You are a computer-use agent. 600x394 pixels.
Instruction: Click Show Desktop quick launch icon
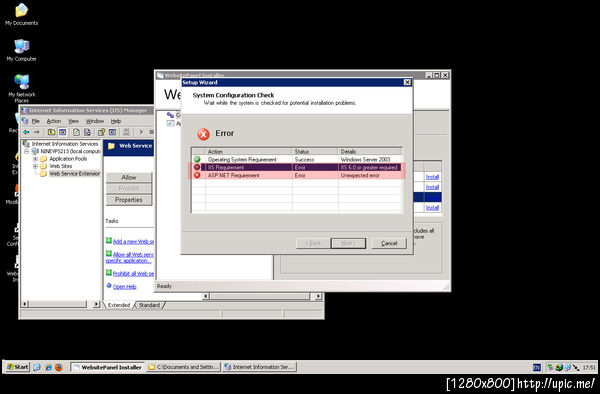pyautogui.click(x=37, y=367)
